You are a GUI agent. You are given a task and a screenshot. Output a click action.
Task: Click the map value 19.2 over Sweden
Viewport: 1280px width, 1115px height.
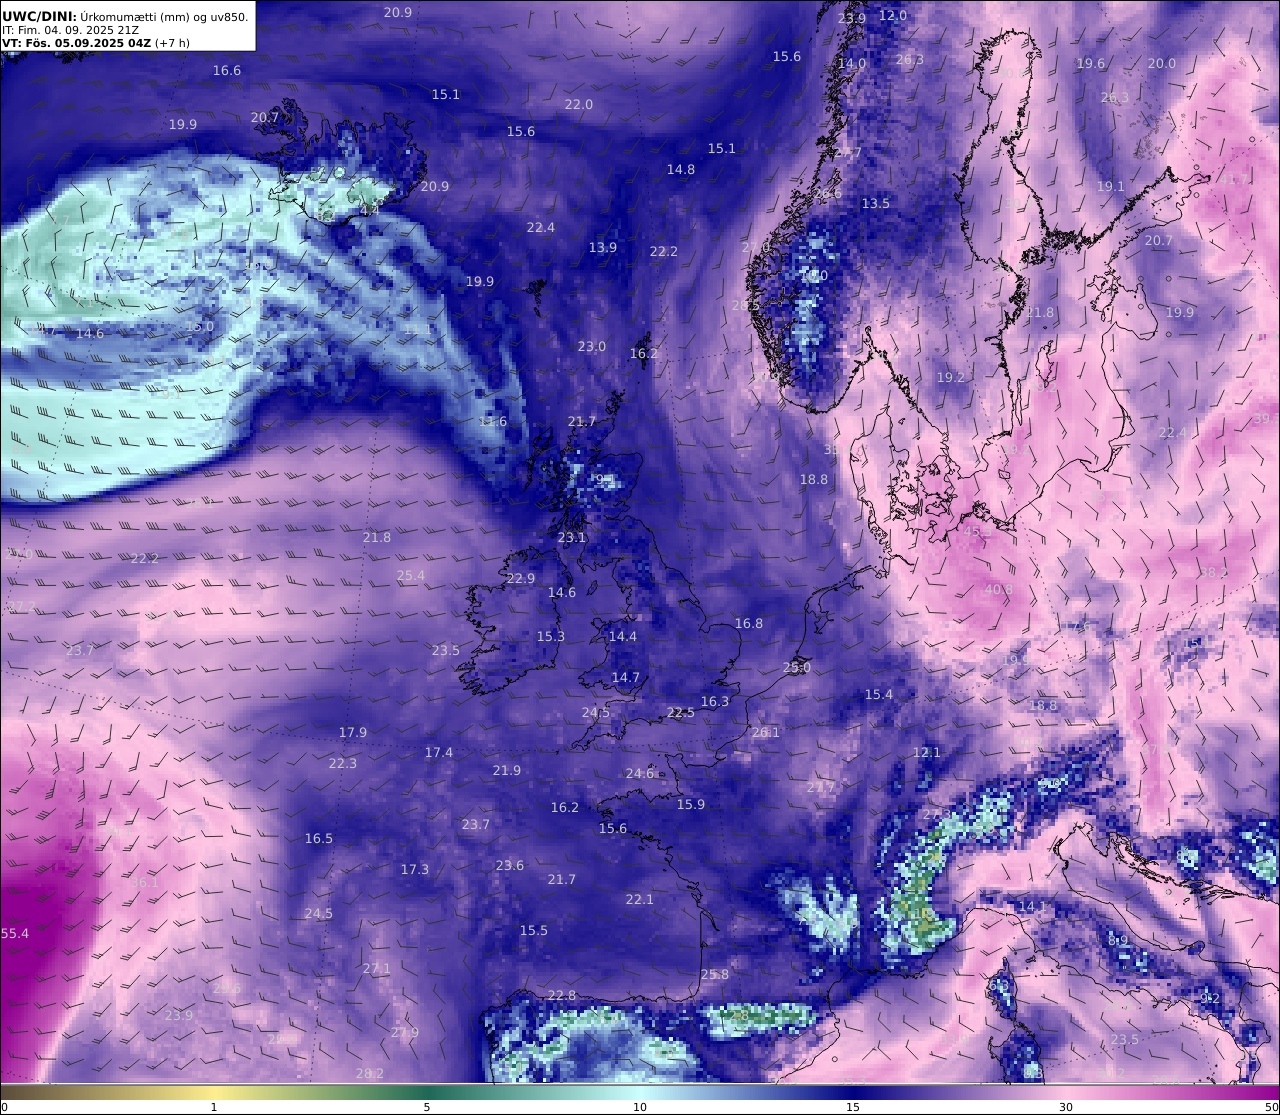click(x=951, y=378)
